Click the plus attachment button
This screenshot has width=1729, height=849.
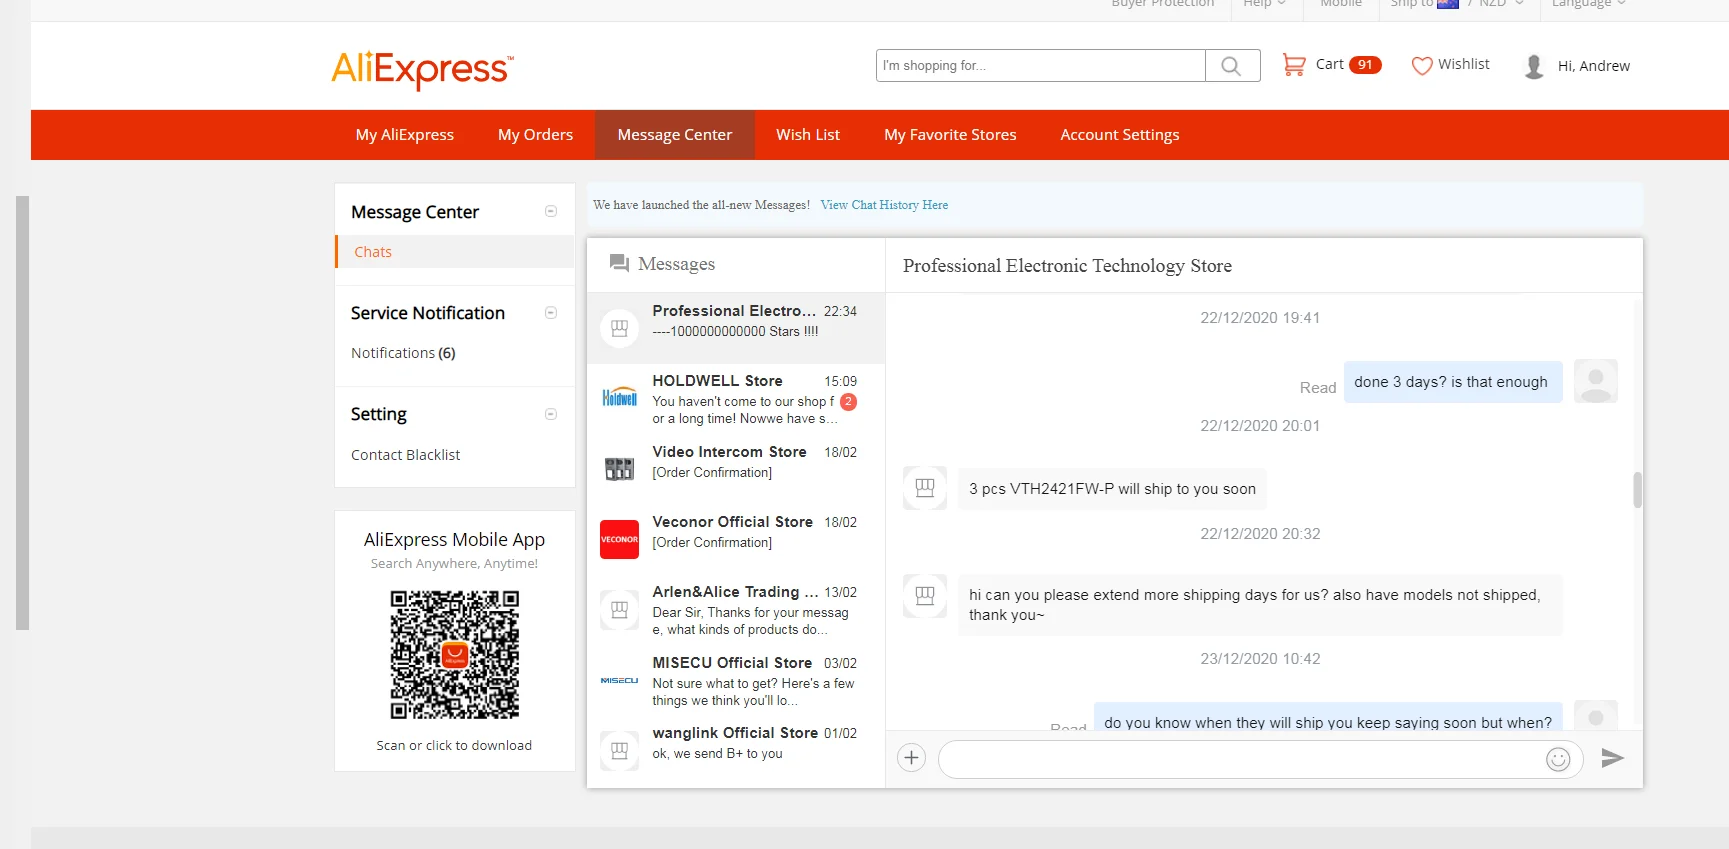click(x=912, y=758)
